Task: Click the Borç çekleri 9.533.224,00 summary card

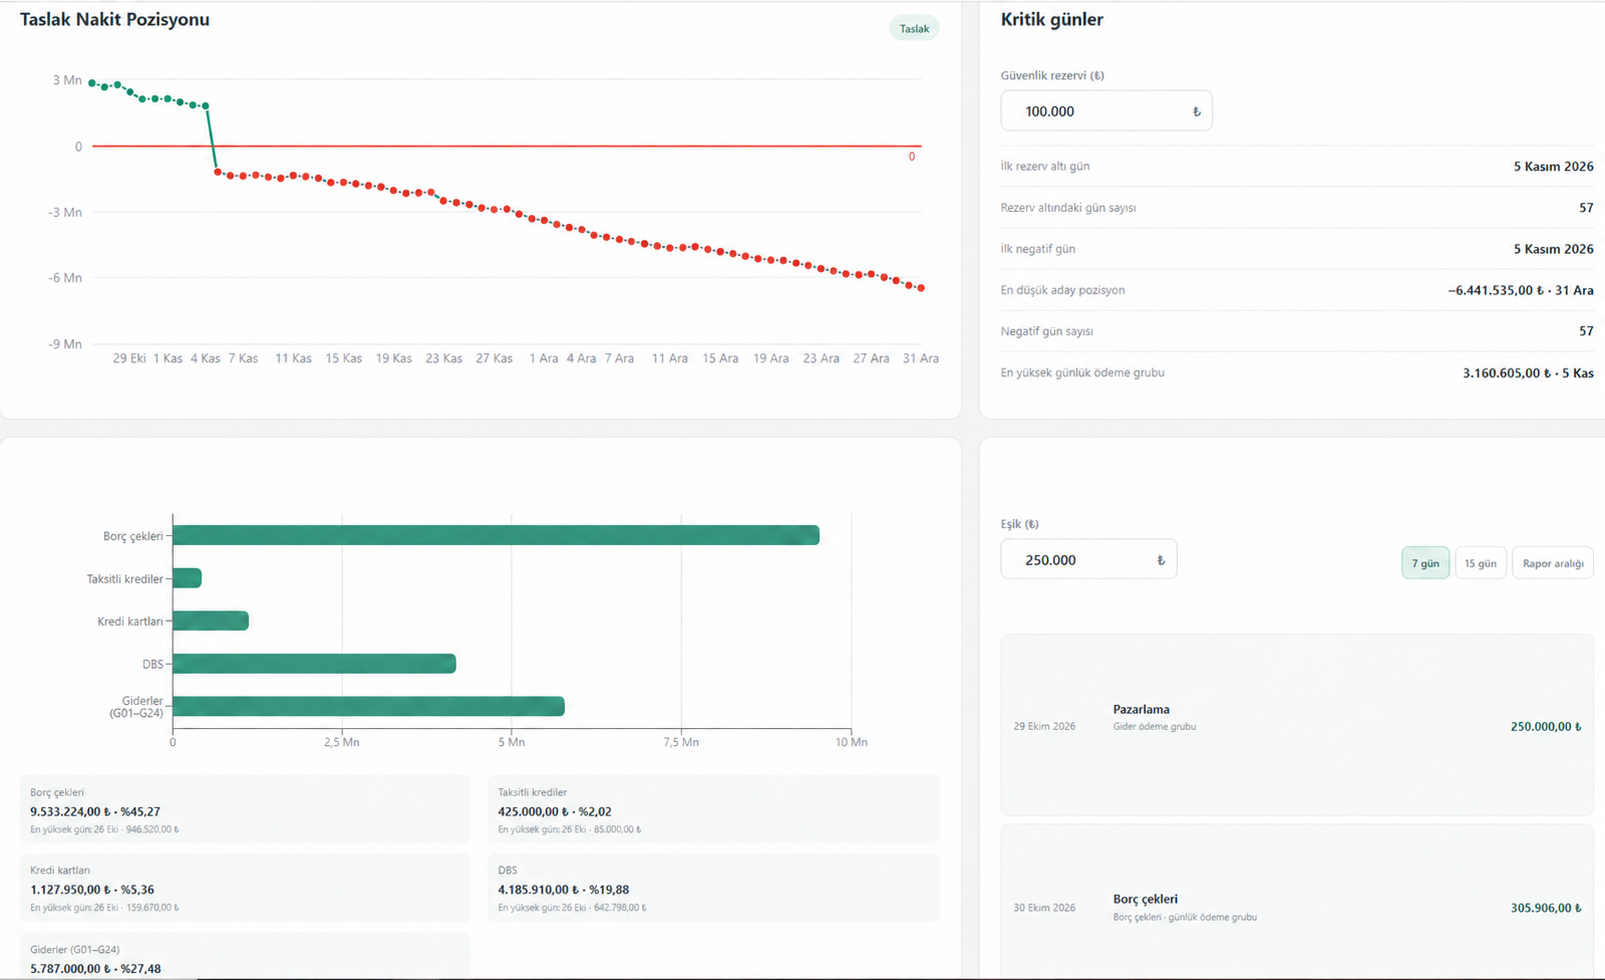Action: (245, 809)
